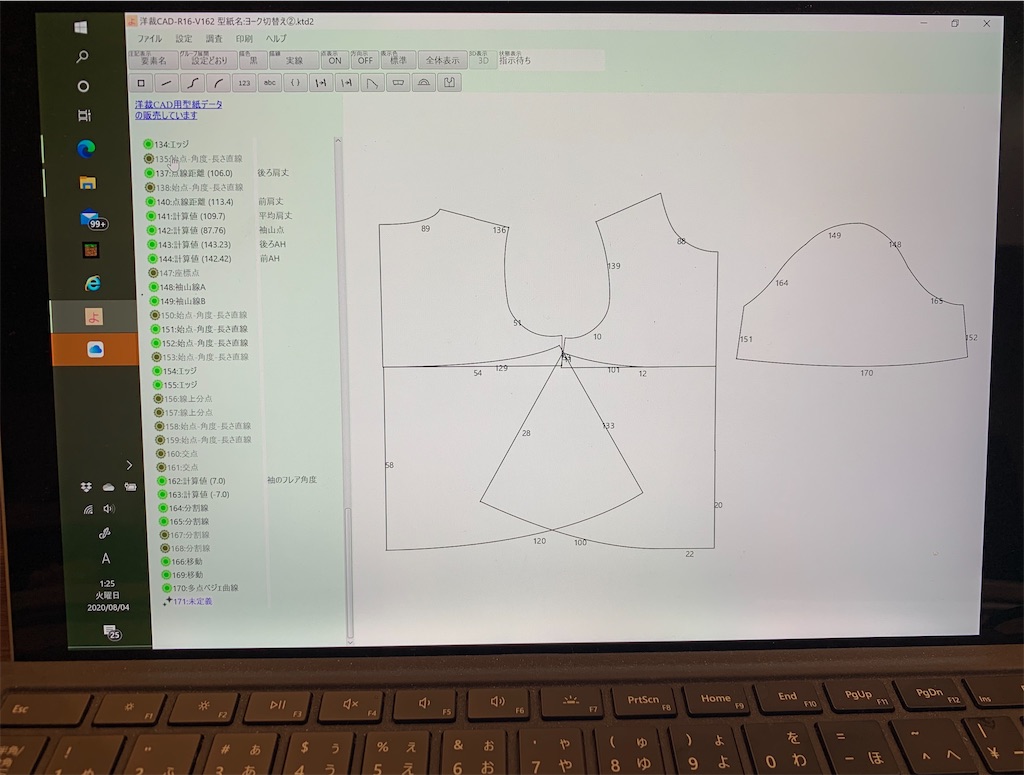The image size is (1024, 775).
Task: Select the protractor angle tool
Action: coord(424,83)
